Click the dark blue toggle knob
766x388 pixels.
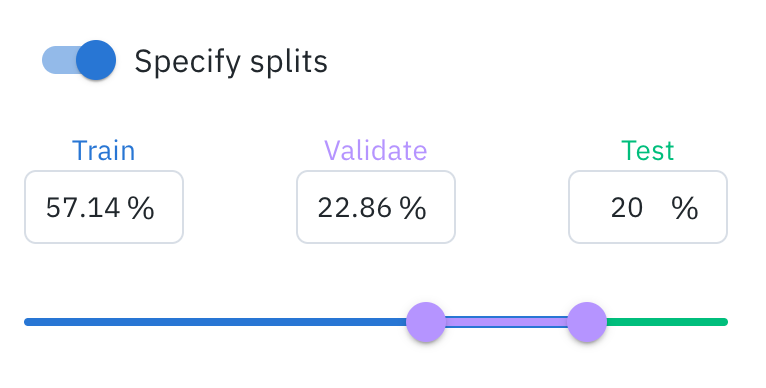pos(96,60)
